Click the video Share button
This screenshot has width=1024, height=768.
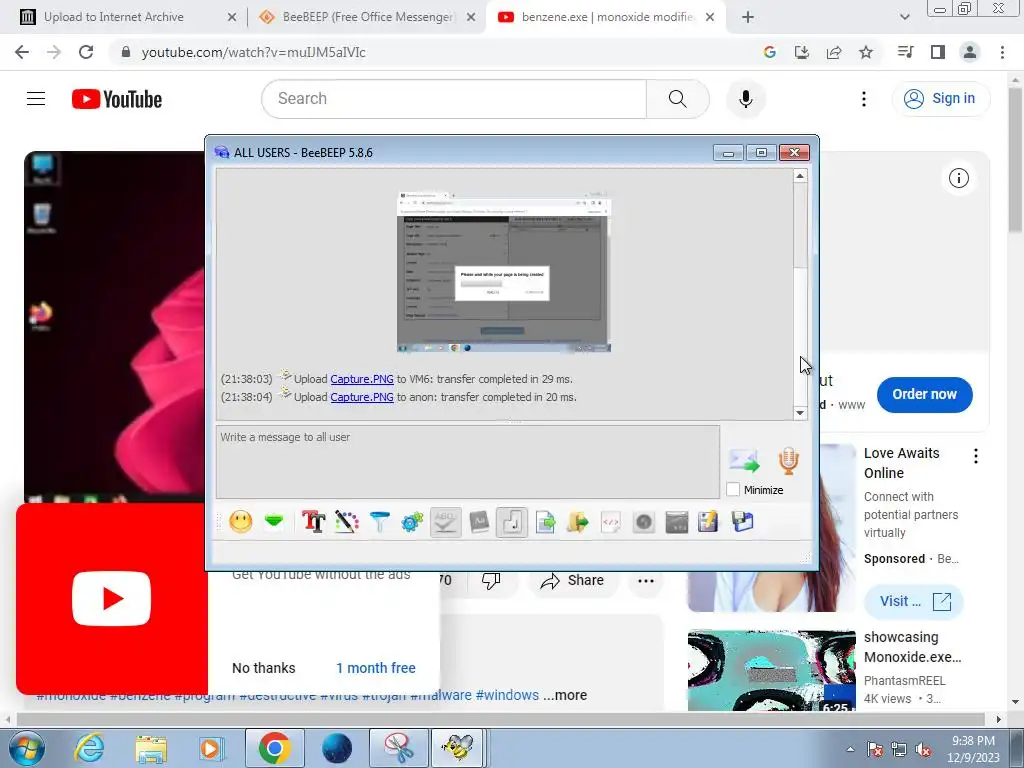click(572, 581)
